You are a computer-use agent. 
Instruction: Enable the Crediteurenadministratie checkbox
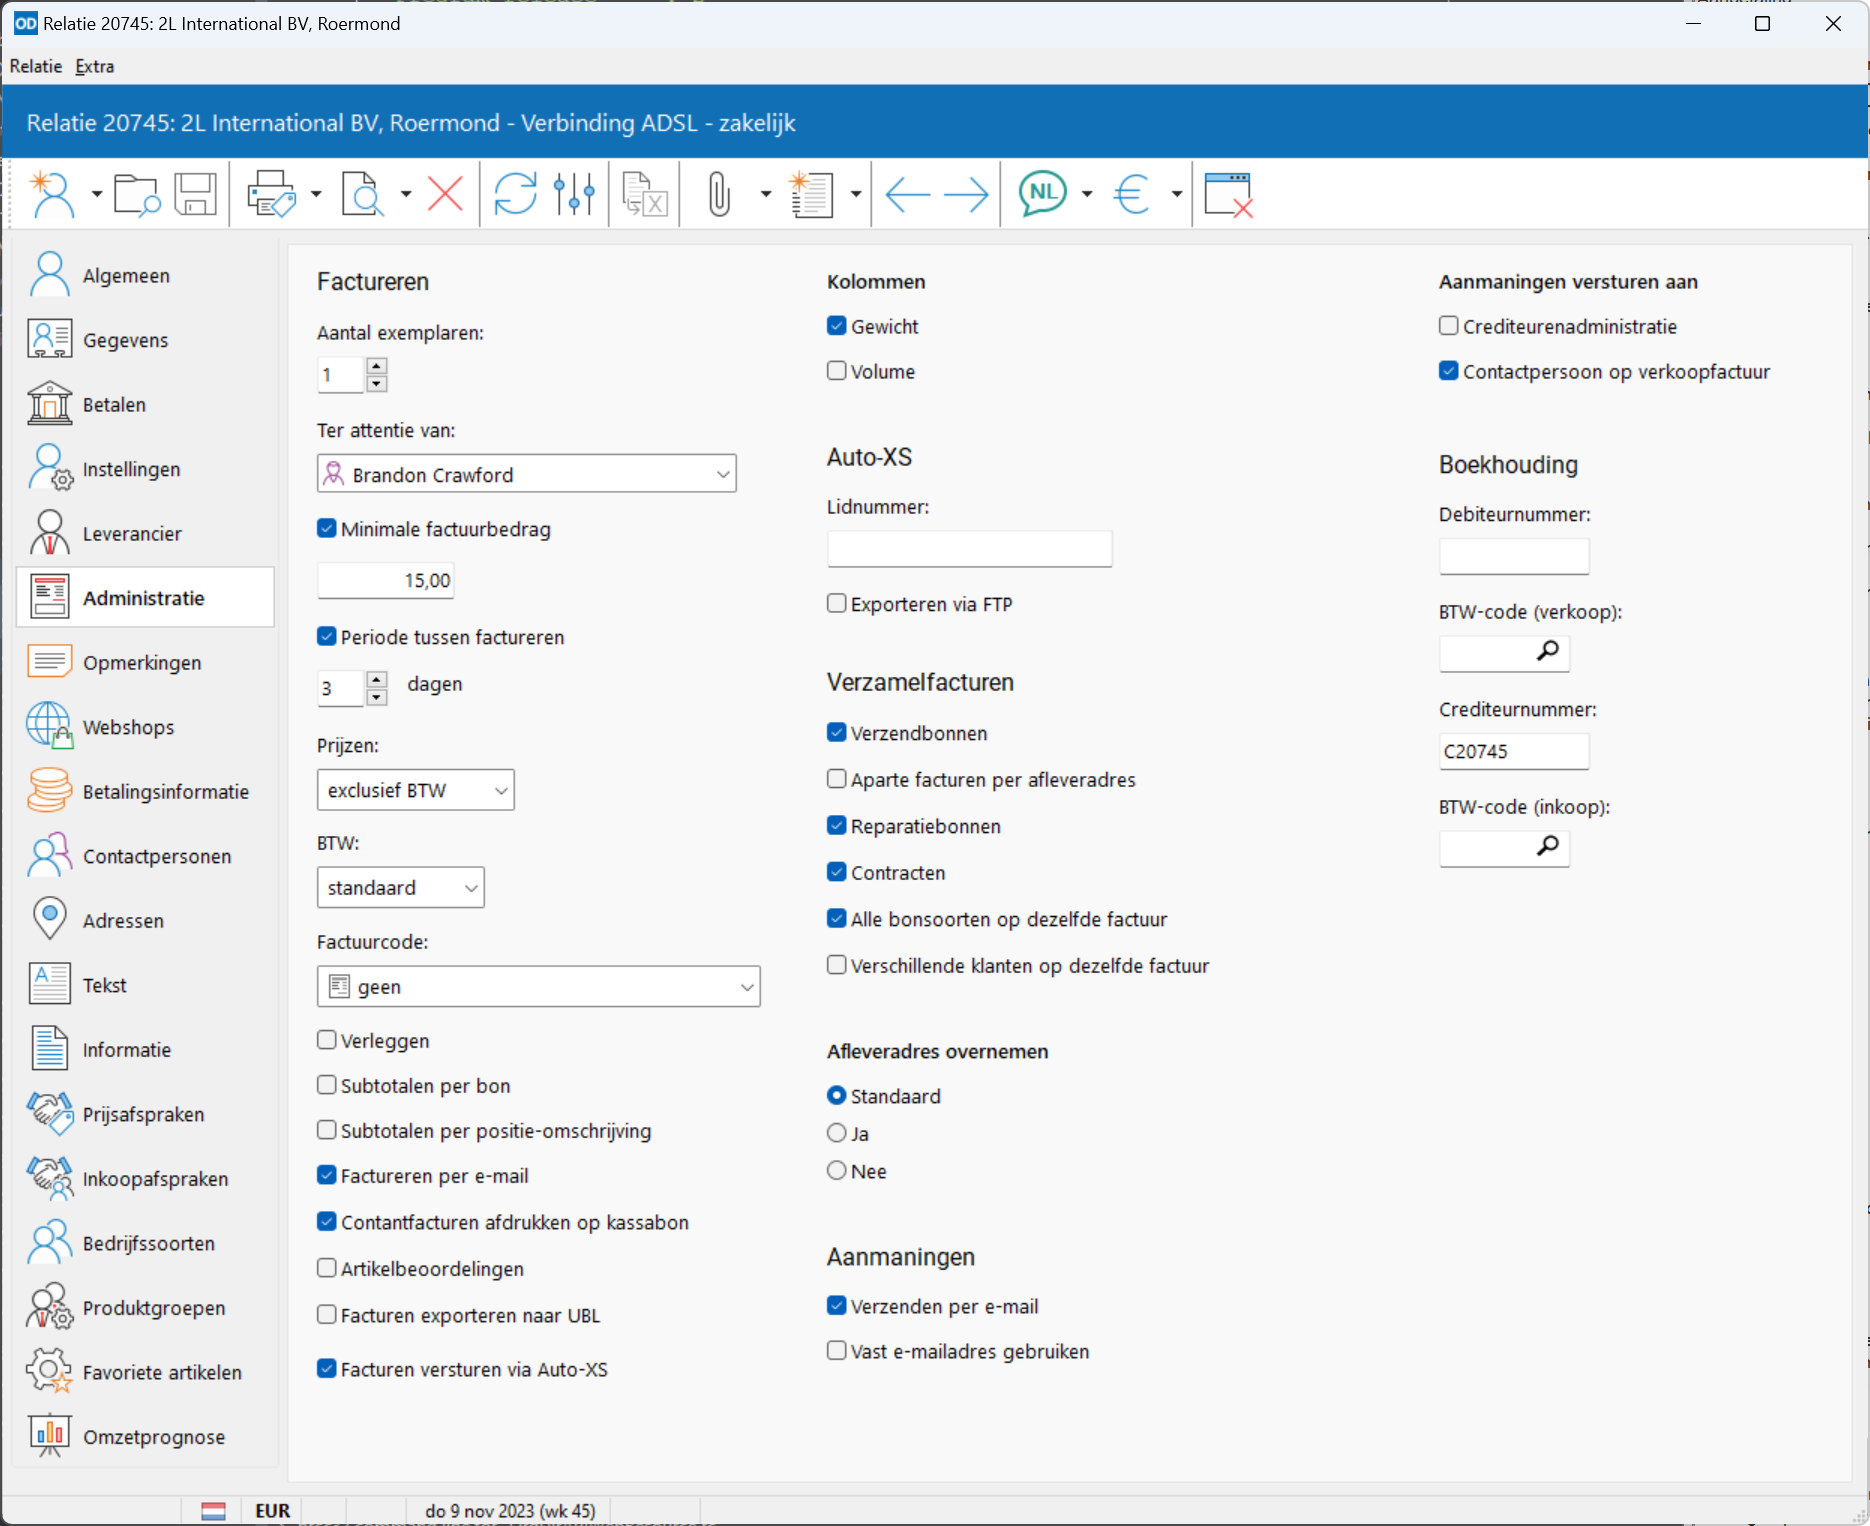pyautogui.click(x=1449, y=325)
